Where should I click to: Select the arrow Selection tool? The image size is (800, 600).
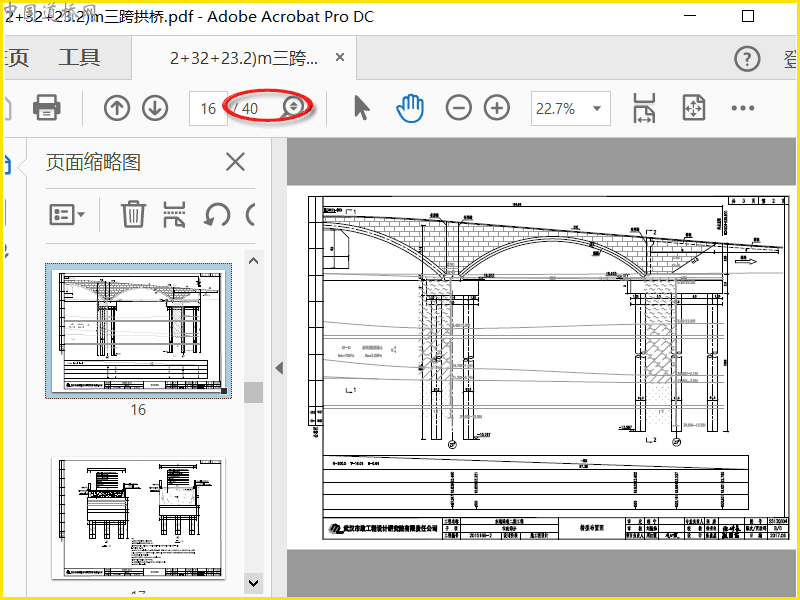coord(362,108)
